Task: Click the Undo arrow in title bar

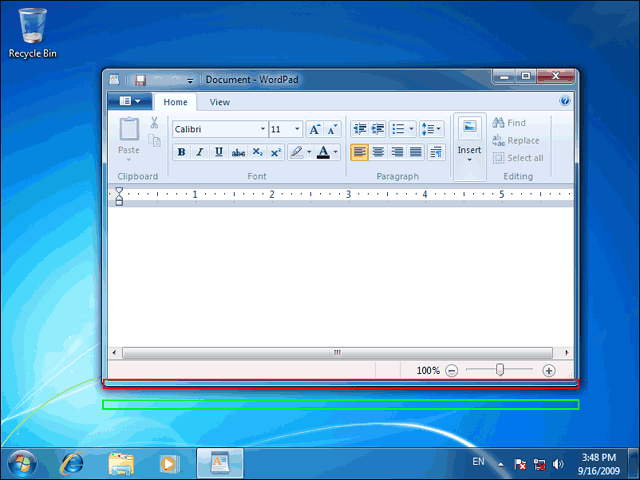Action: coord(158,79)
